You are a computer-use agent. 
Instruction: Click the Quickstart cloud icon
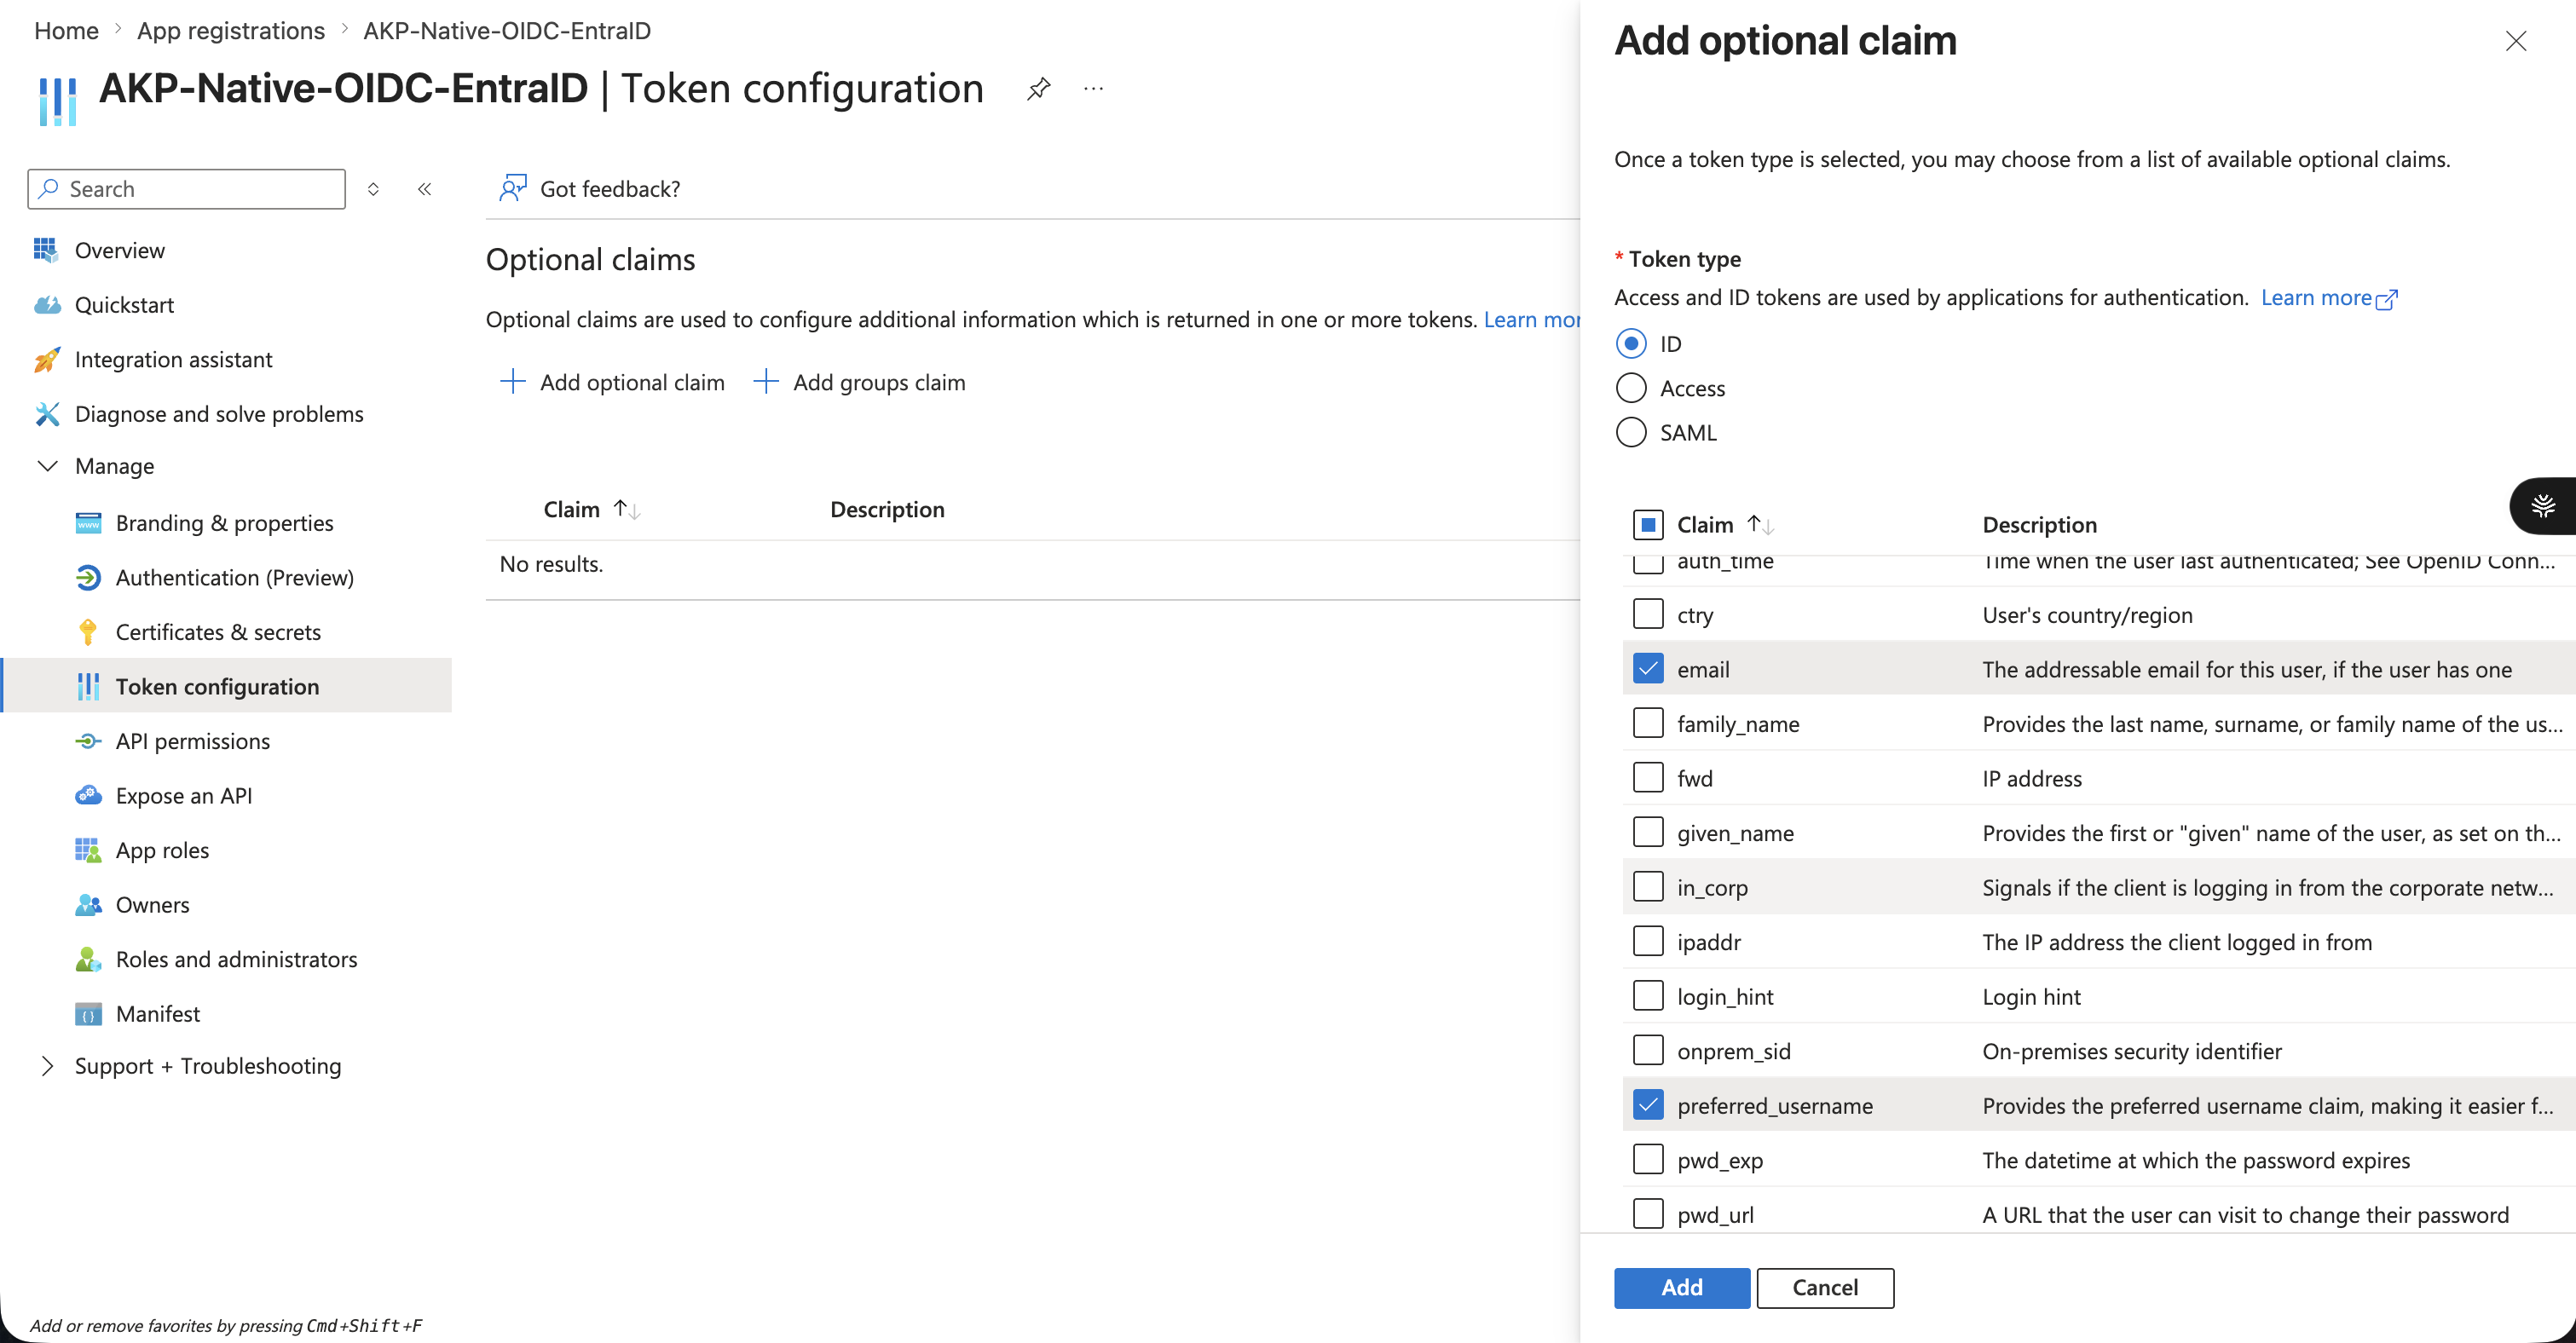[x=46, y=305]
